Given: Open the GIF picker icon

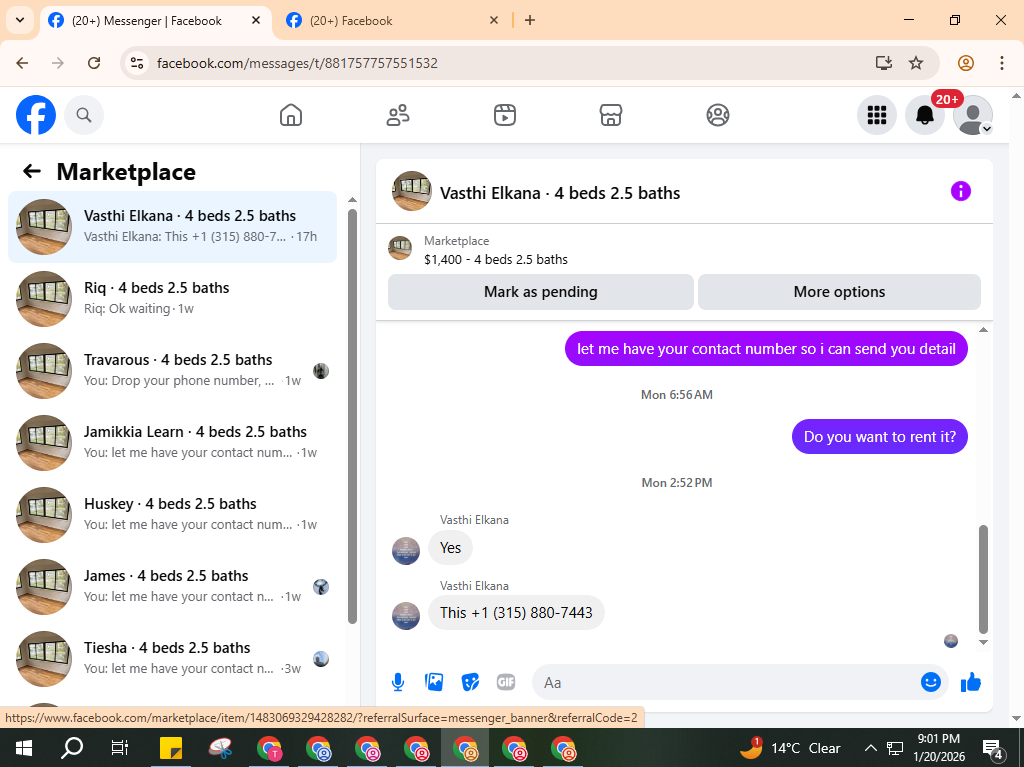Looking at the screenshot, I should [x=506, y=683].
